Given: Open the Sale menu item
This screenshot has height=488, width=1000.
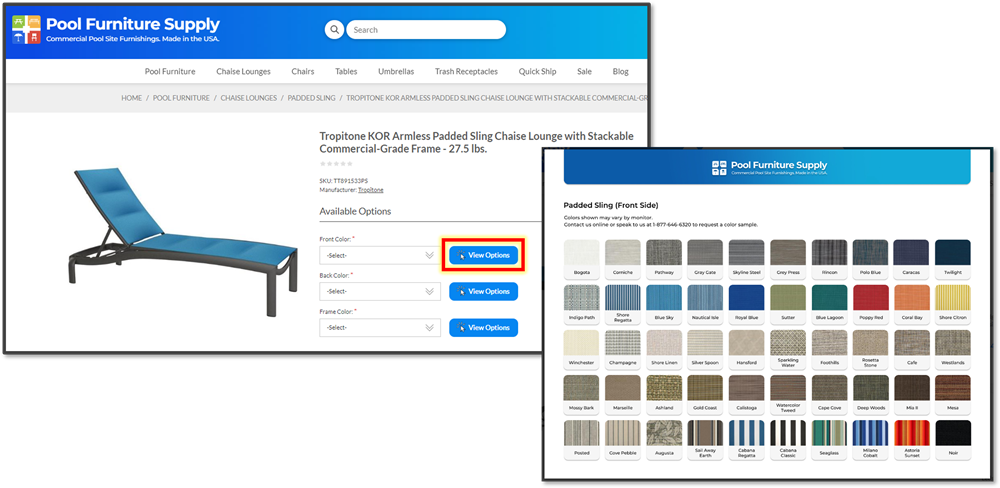Looking at the screenshot, I should click(584, 71).
